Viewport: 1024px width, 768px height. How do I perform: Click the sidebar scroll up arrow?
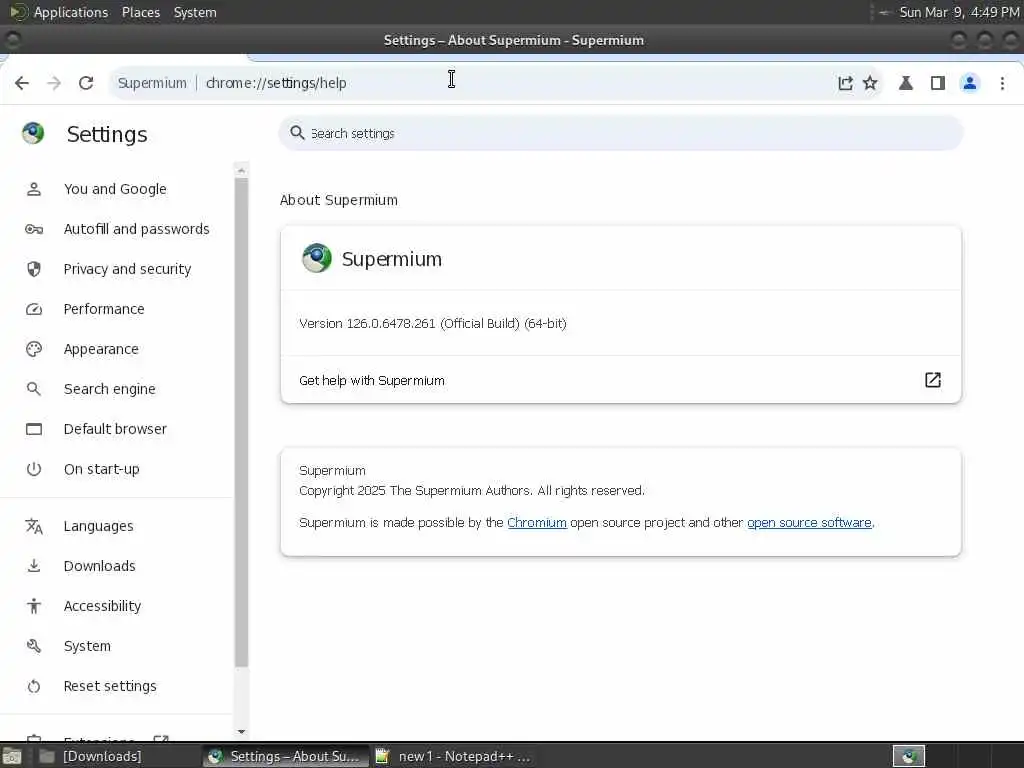(x=242, y=170)
